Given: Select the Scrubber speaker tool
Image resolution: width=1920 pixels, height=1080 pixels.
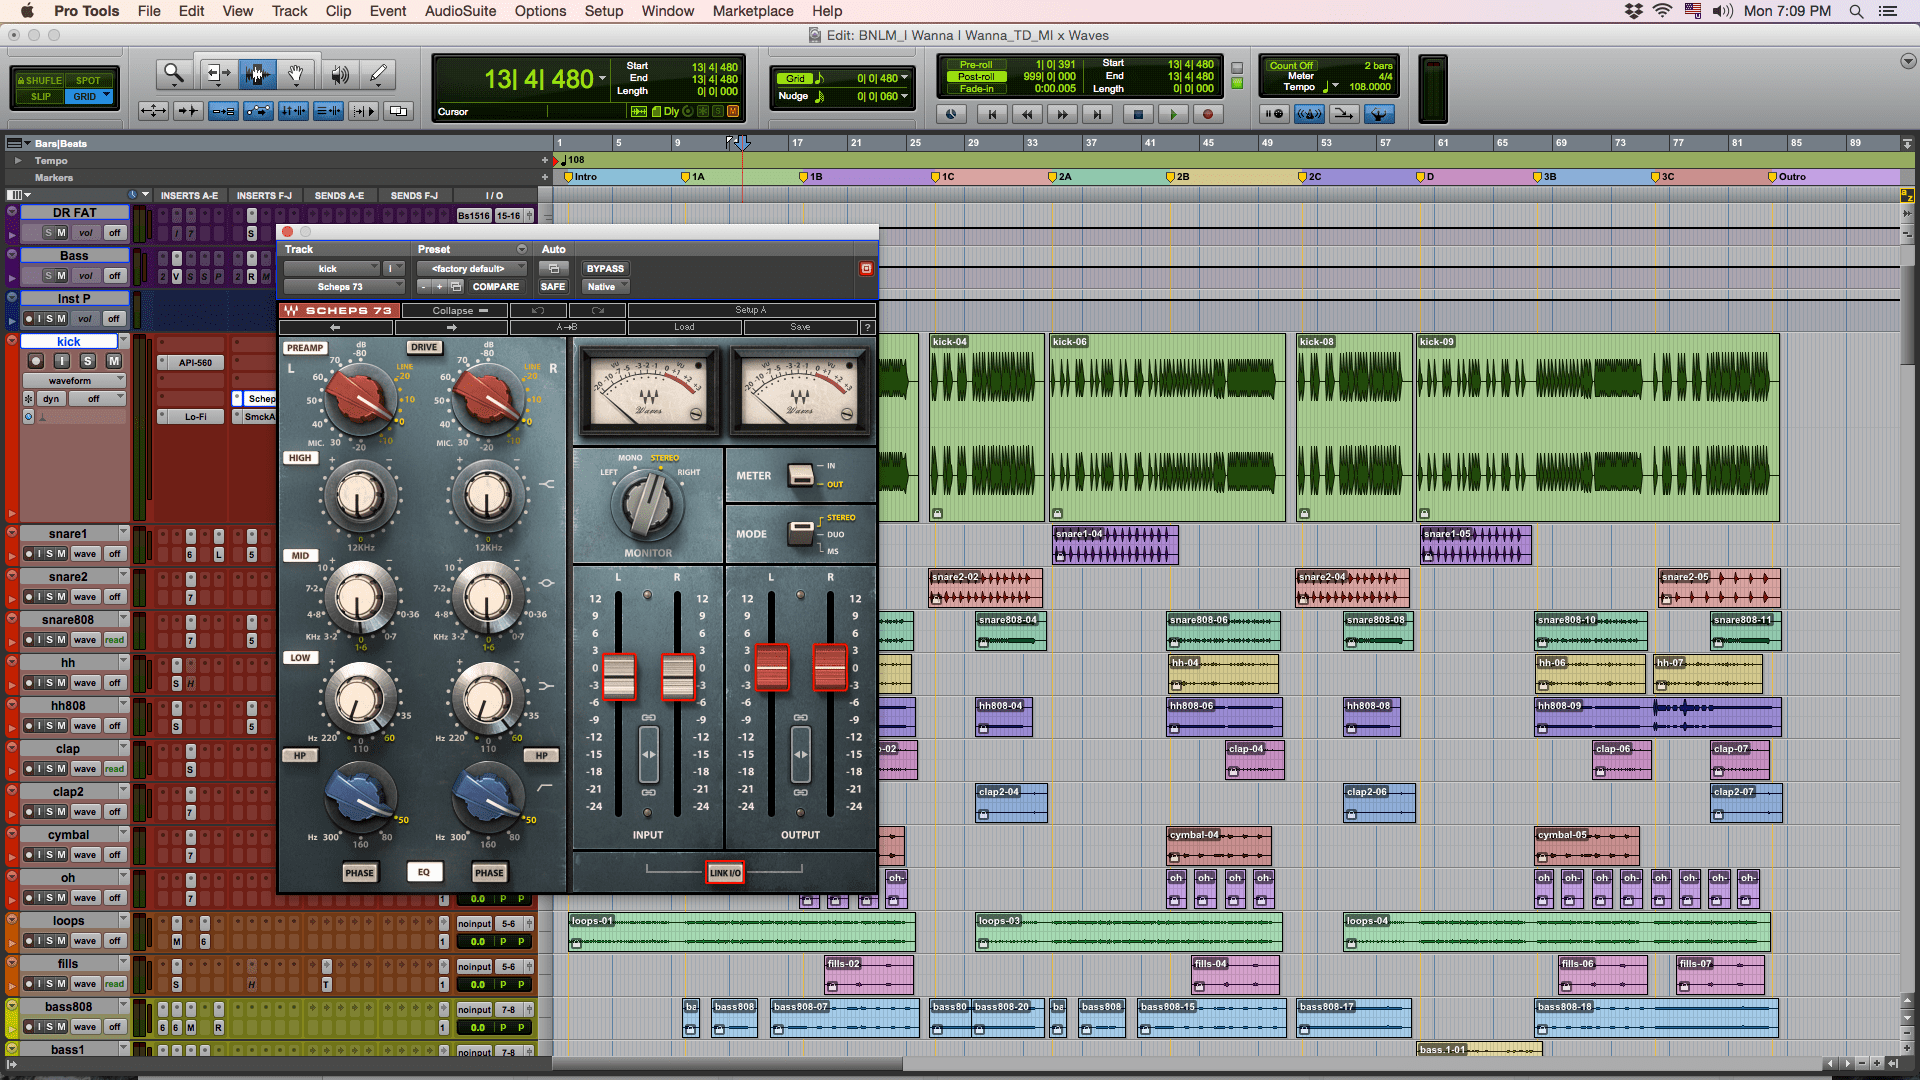Looking at the screenshot, I should pyautogui.click(x=339, y=74).
